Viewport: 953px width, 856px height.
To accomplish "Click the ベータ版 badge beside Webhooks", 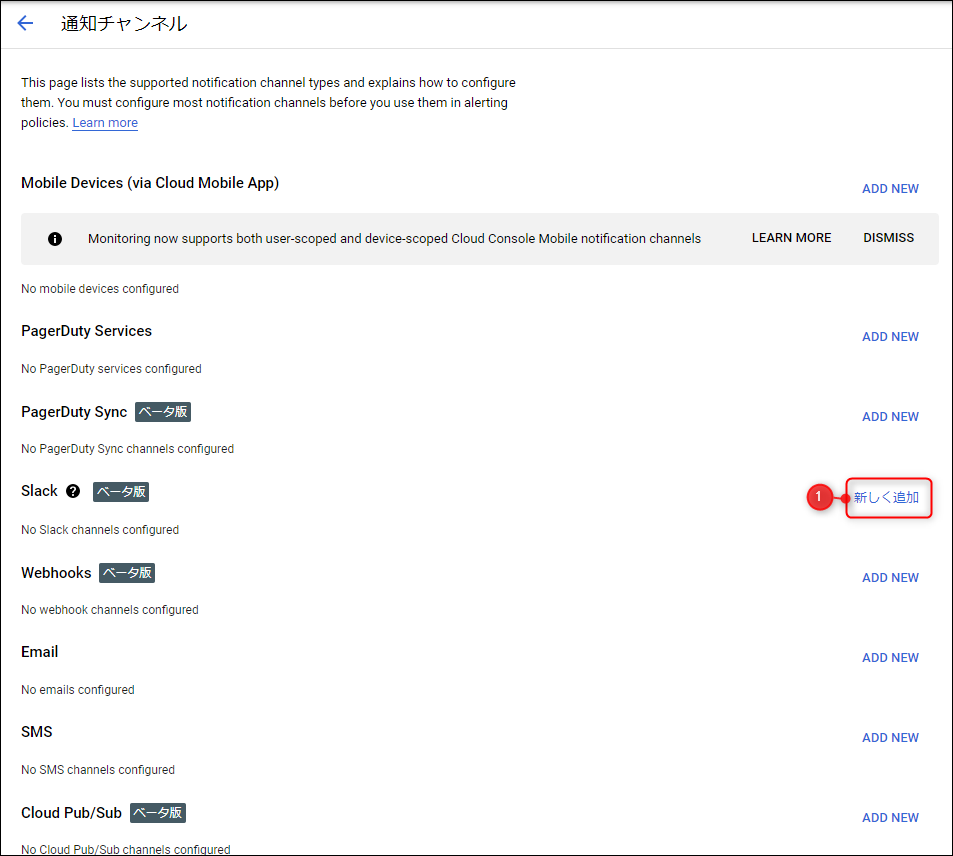I will coord(127,573).
